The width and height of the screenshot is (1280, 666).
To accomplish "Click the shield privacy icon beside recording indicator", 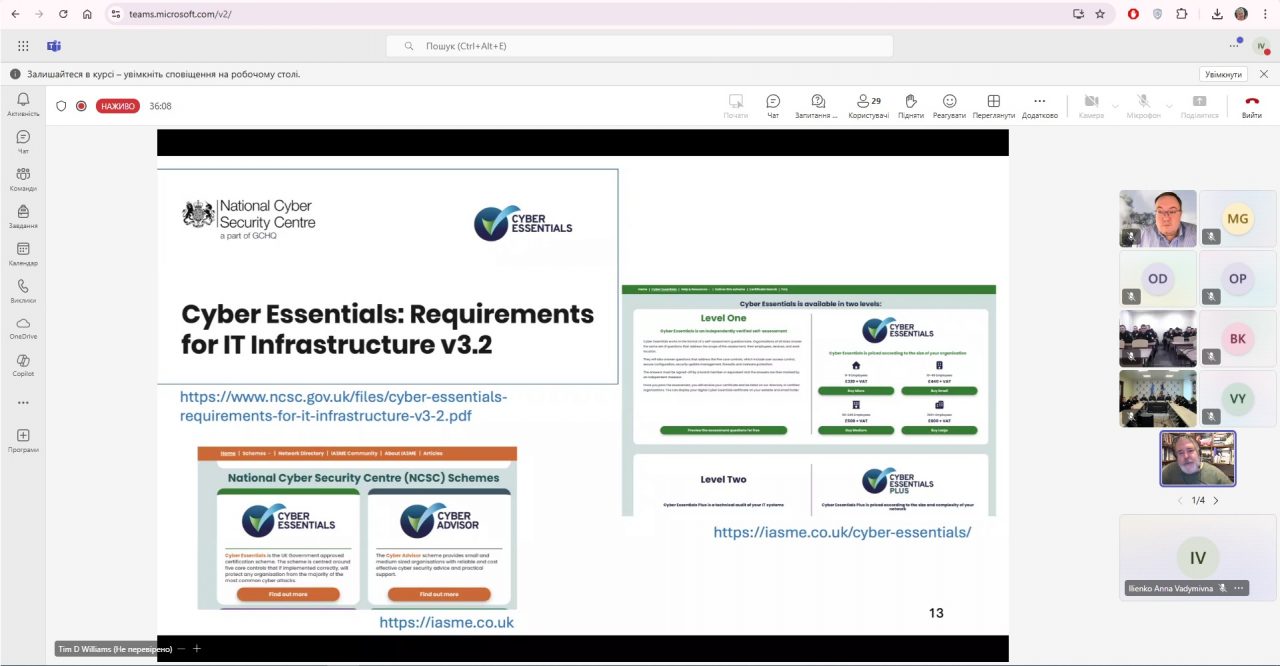I will pyautogui.click(x=61, y=106).
